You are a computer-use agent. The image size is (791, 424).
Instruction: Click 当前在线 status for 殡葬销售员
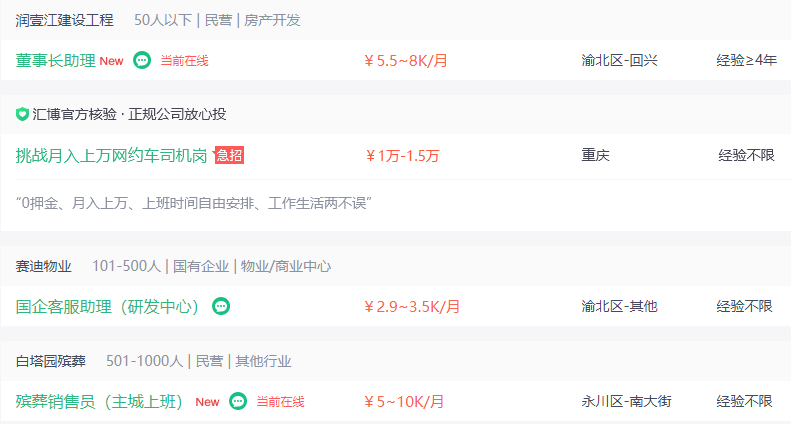[x=280, y=402]
